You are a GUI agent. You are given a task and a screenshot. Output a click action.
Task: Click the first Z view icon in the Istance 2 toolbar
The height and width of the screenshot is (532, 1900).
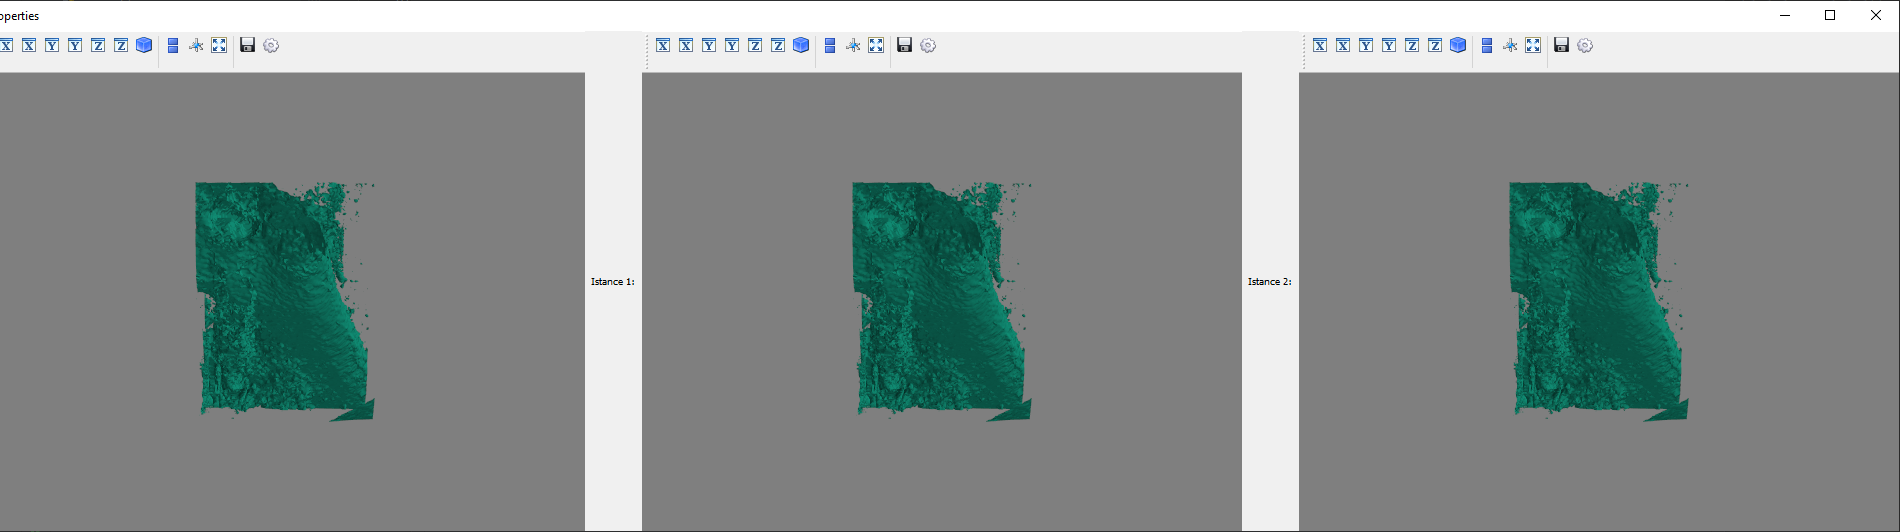[1412, 45]
